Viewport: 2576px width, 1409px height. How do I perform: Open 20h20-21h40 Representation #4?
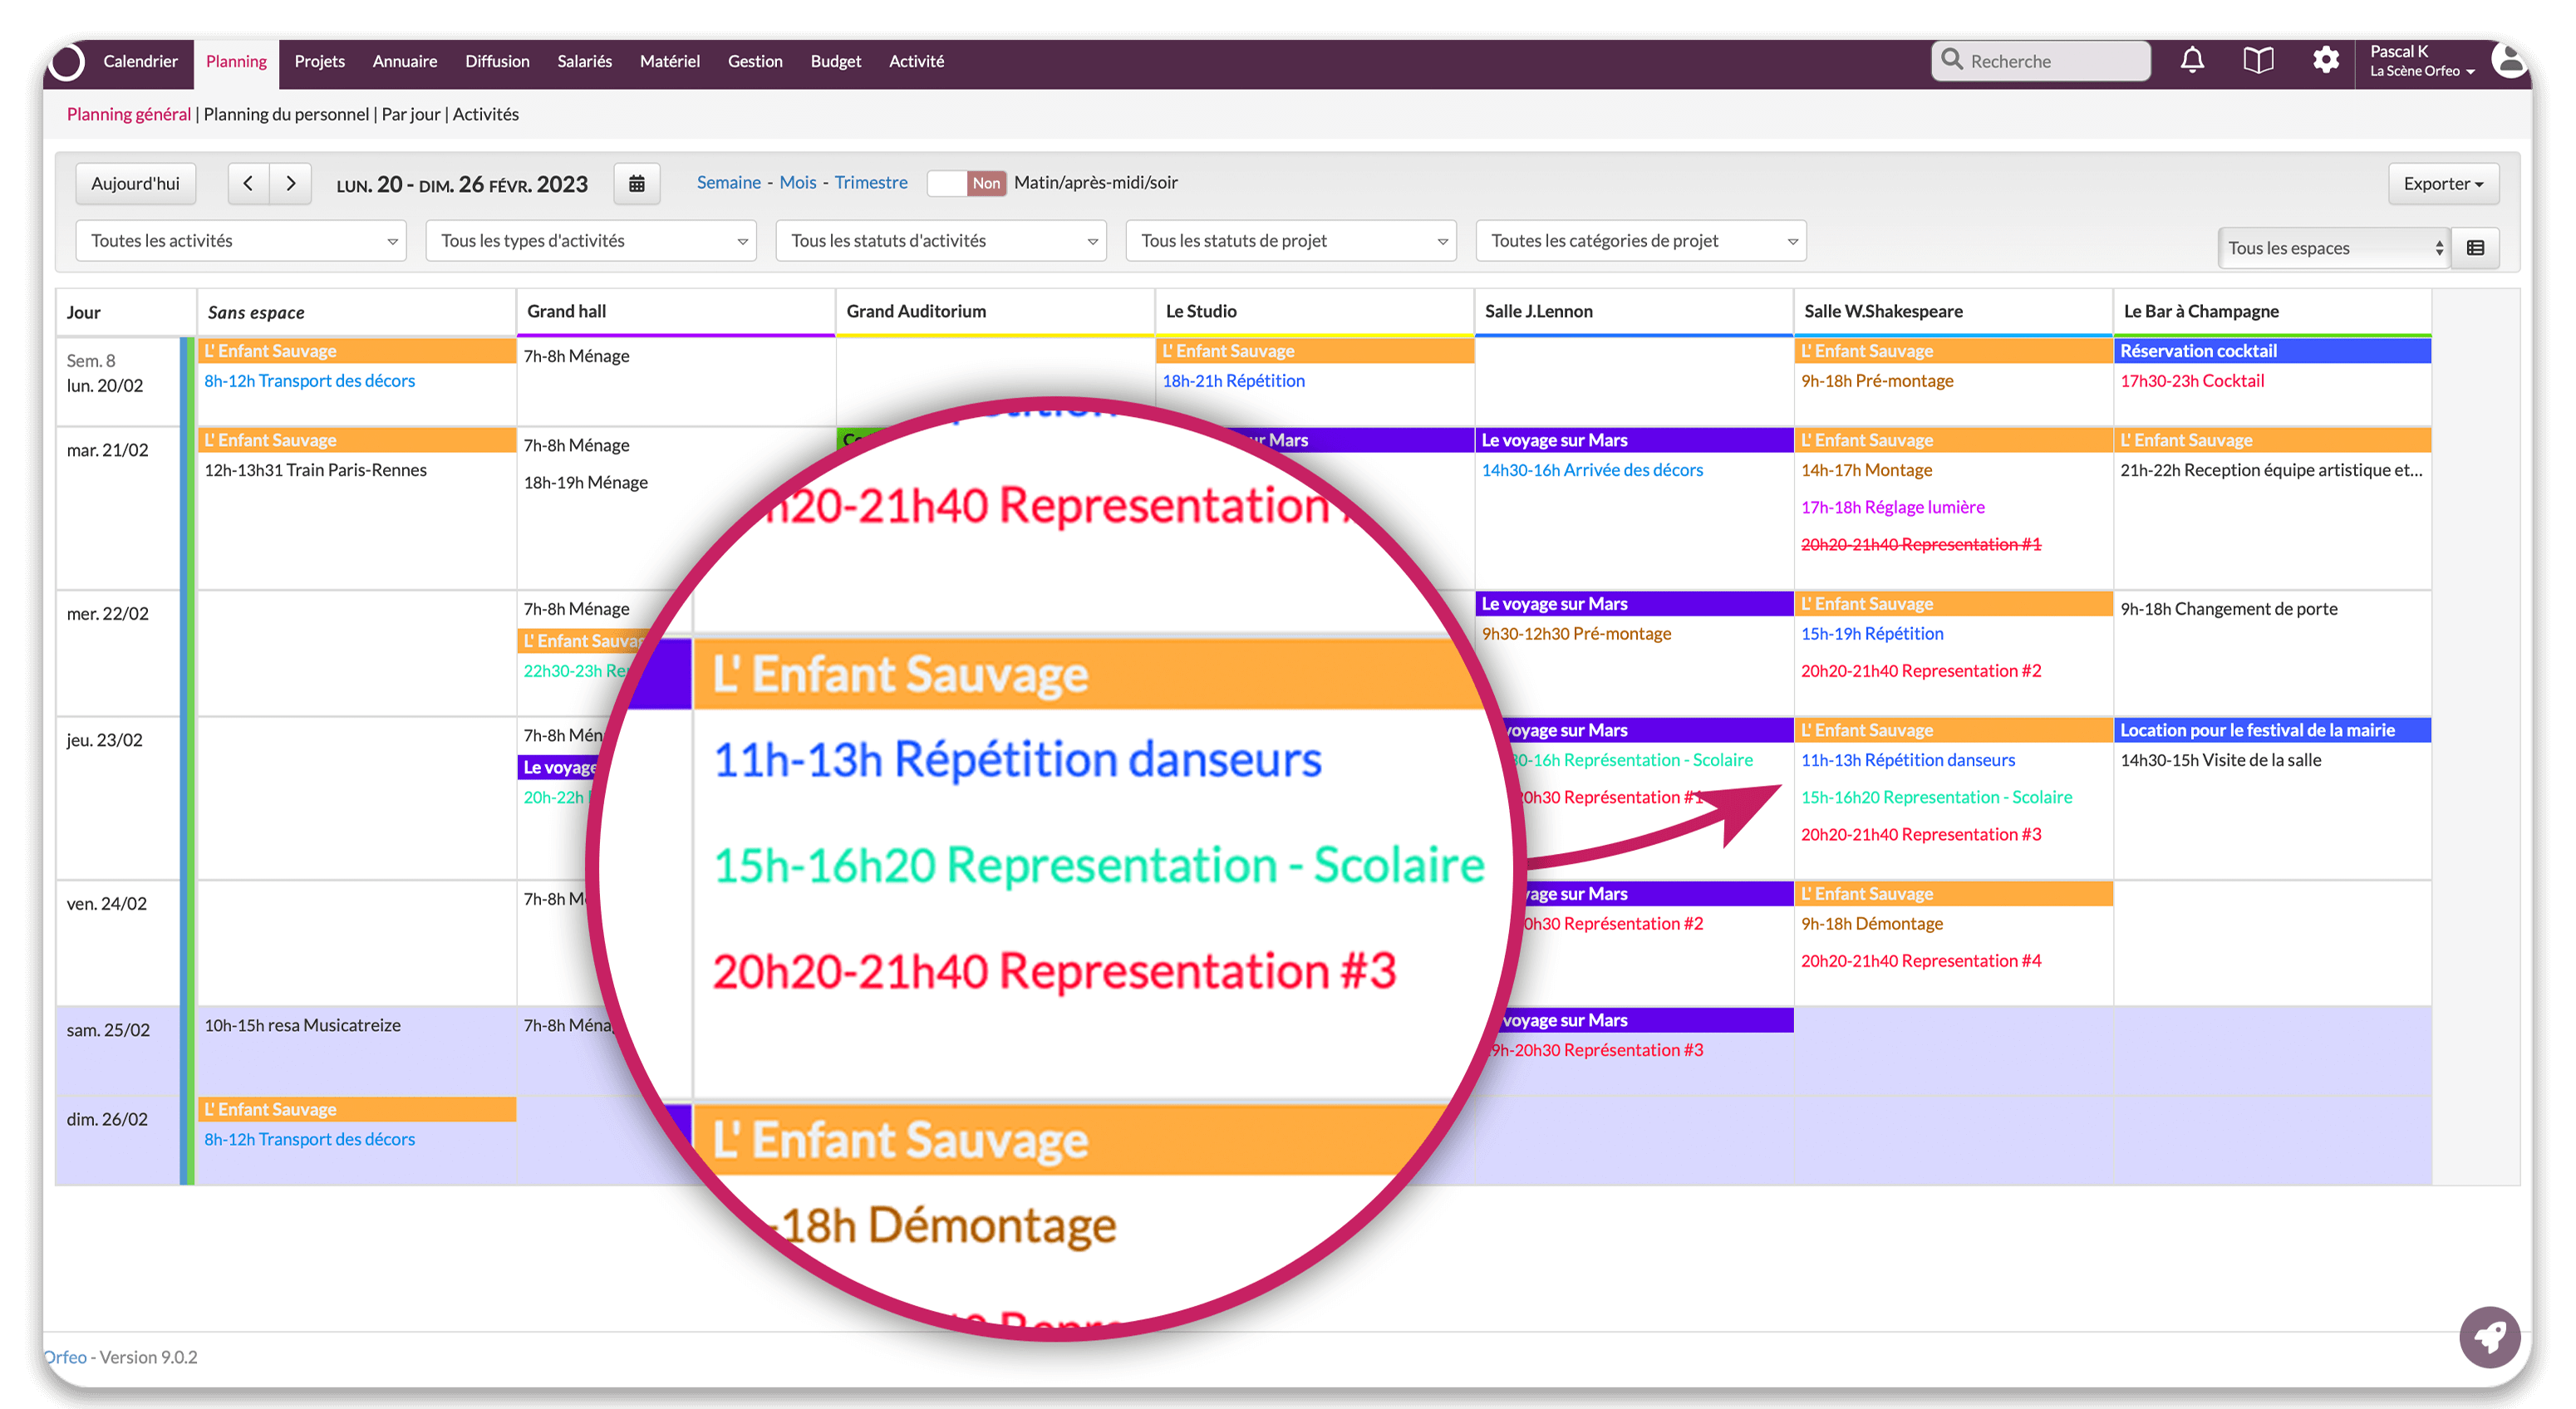(1921, 961)
